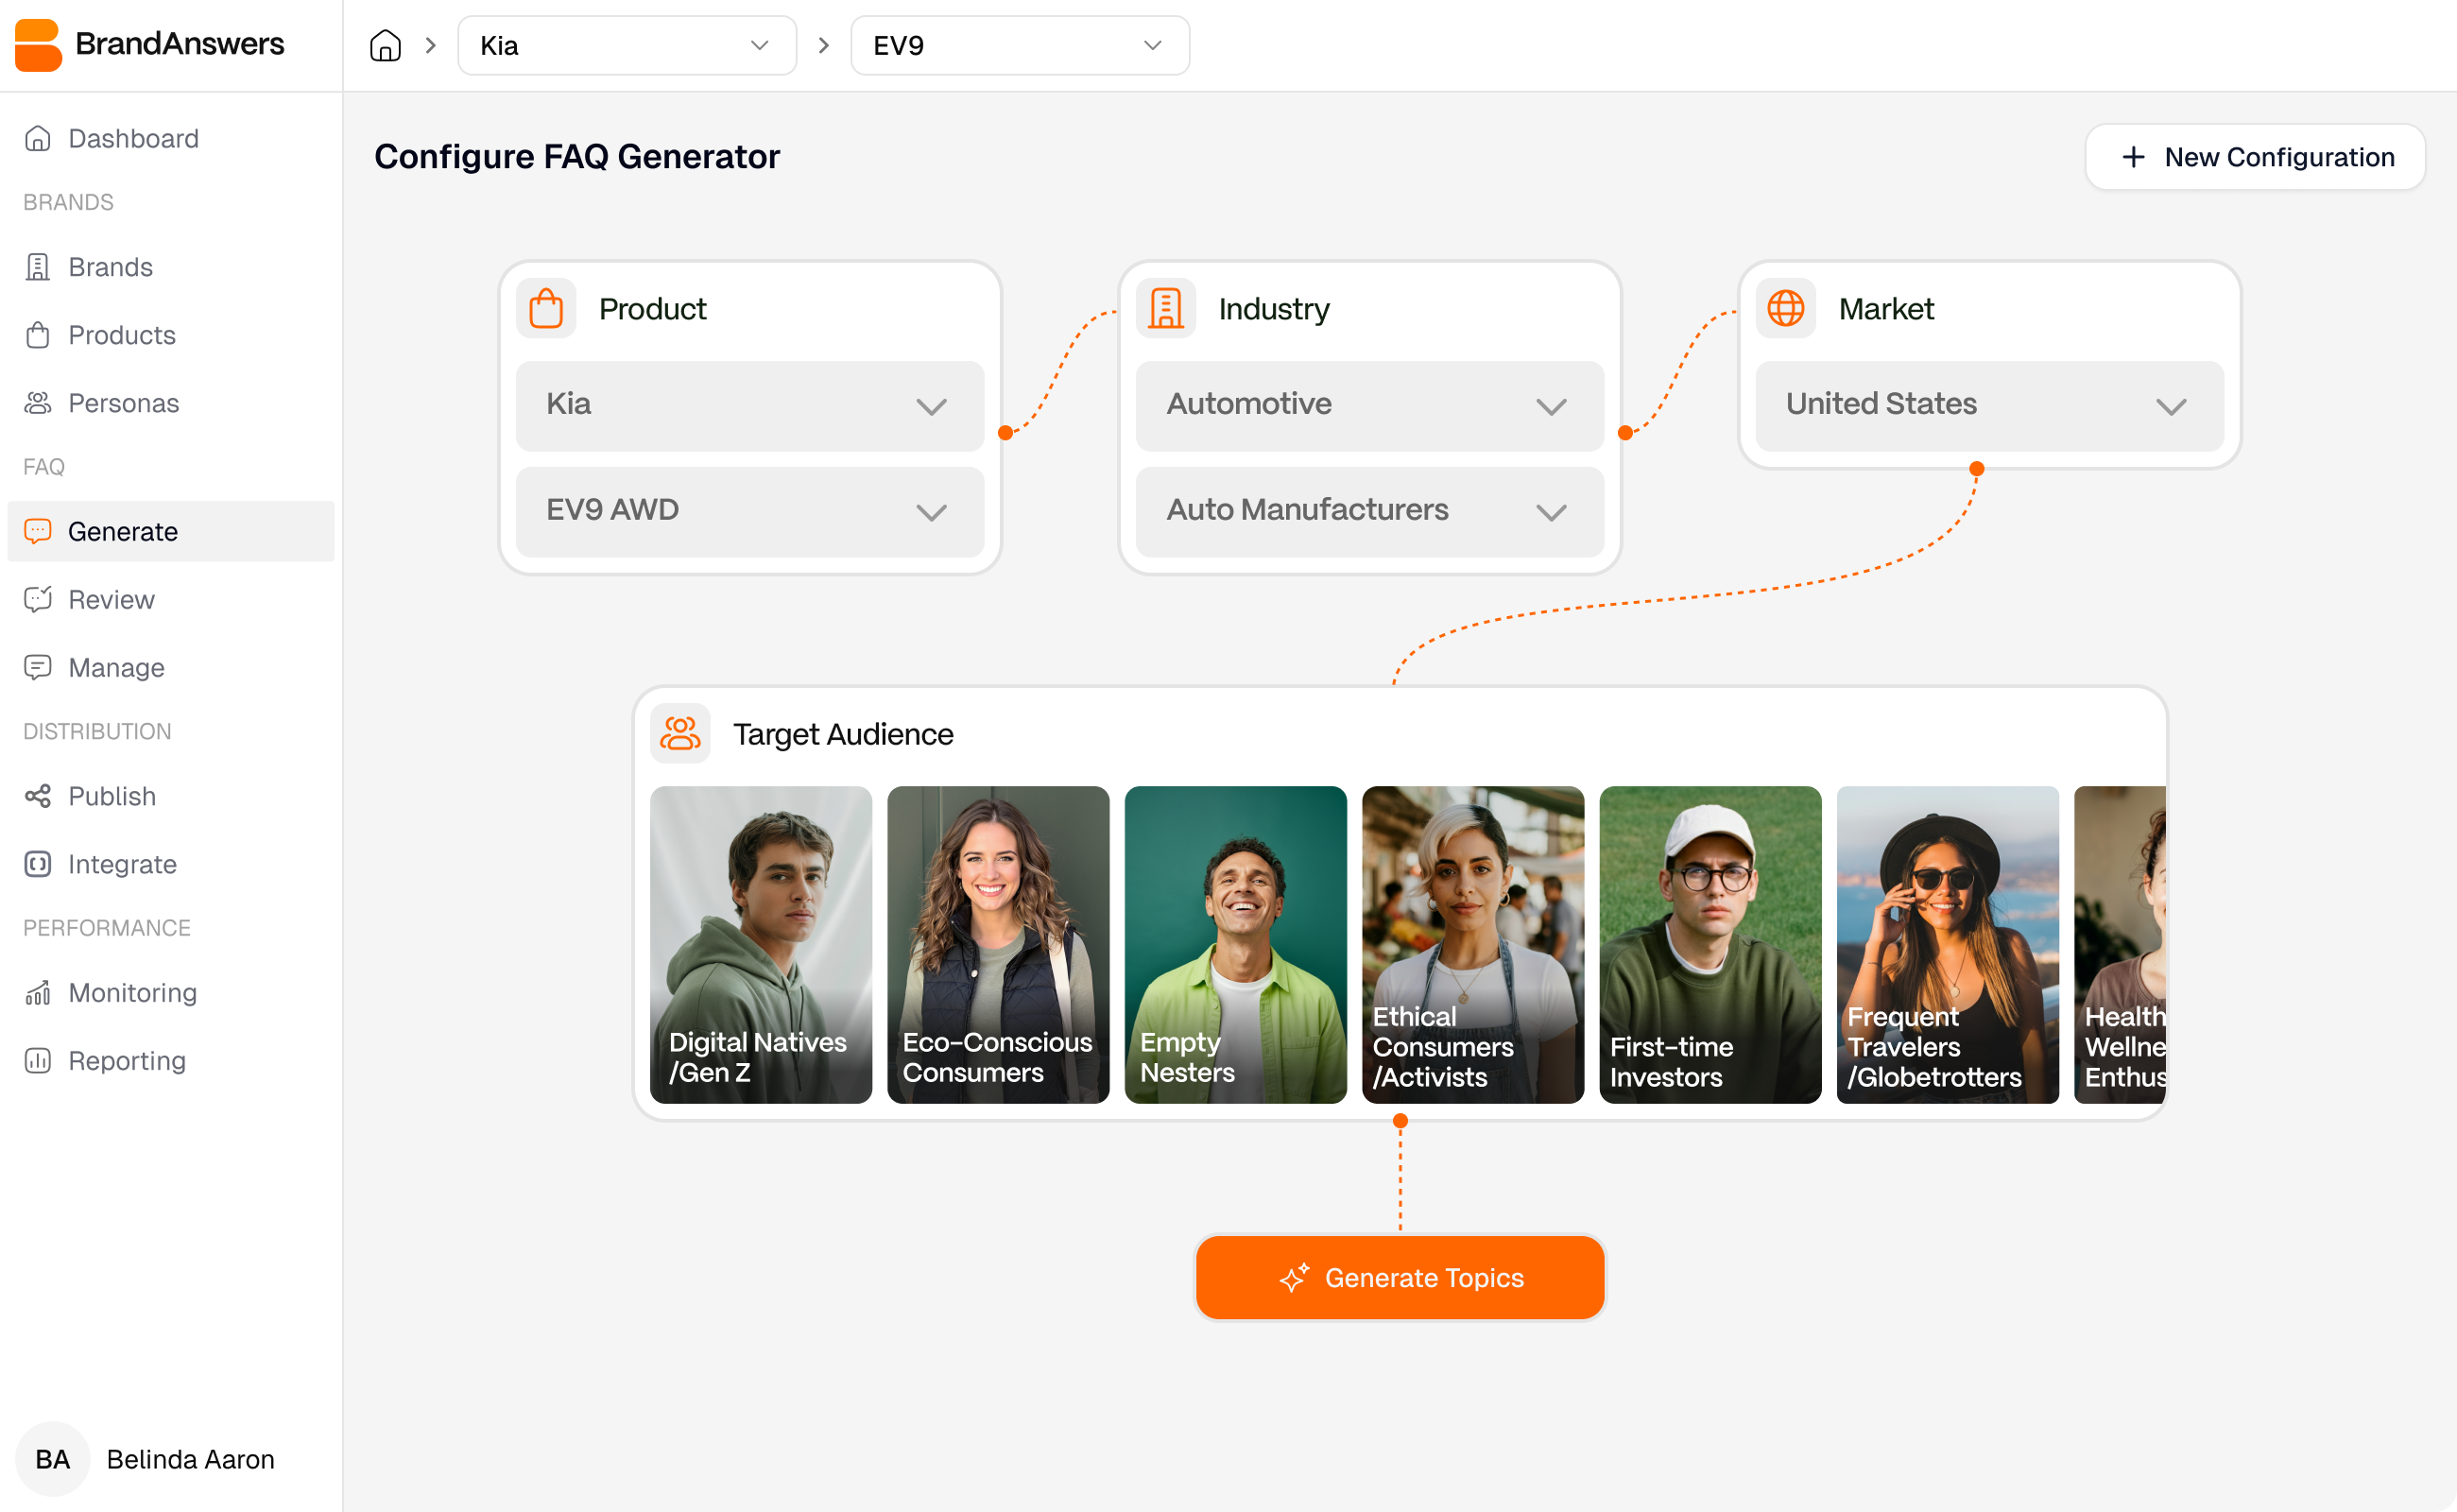The width and height of the screenshot is (2457, 1512).
Task: Select the Publish share icon
Action: tap(37, 796)
